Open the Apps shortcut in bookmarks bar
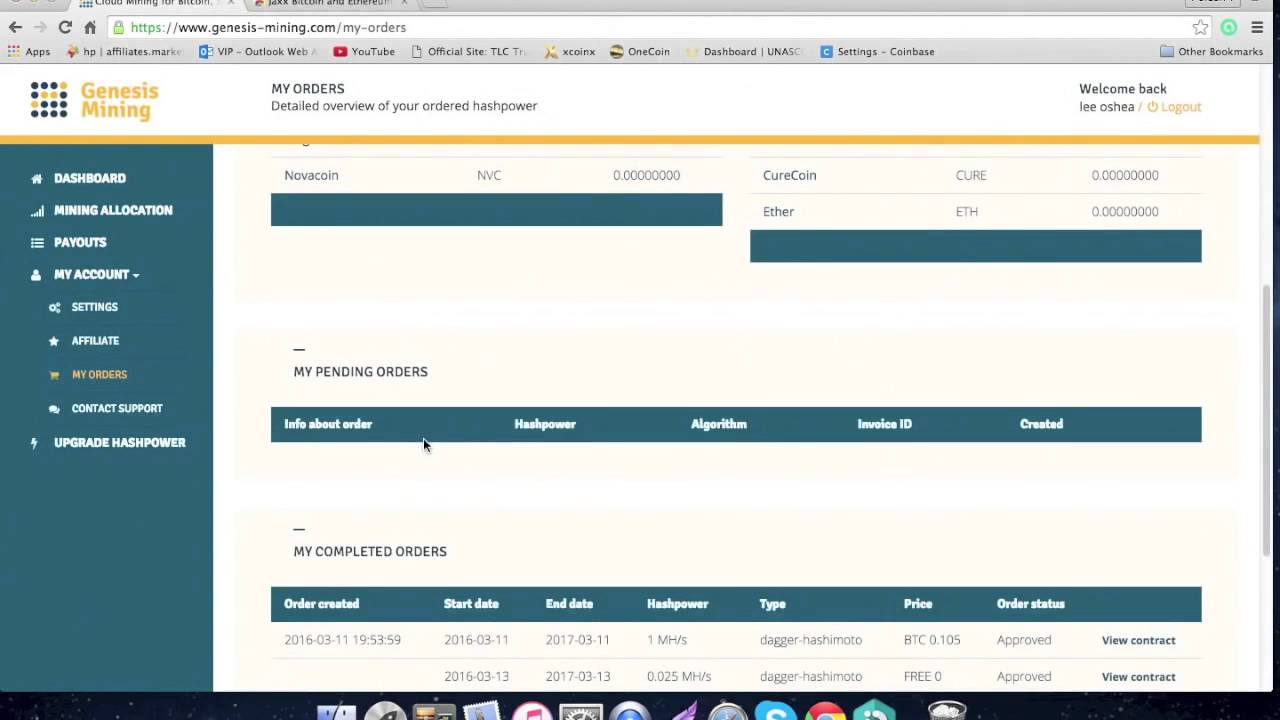The width and height of the screenshot is (1280, 720). tap(29, 51)
